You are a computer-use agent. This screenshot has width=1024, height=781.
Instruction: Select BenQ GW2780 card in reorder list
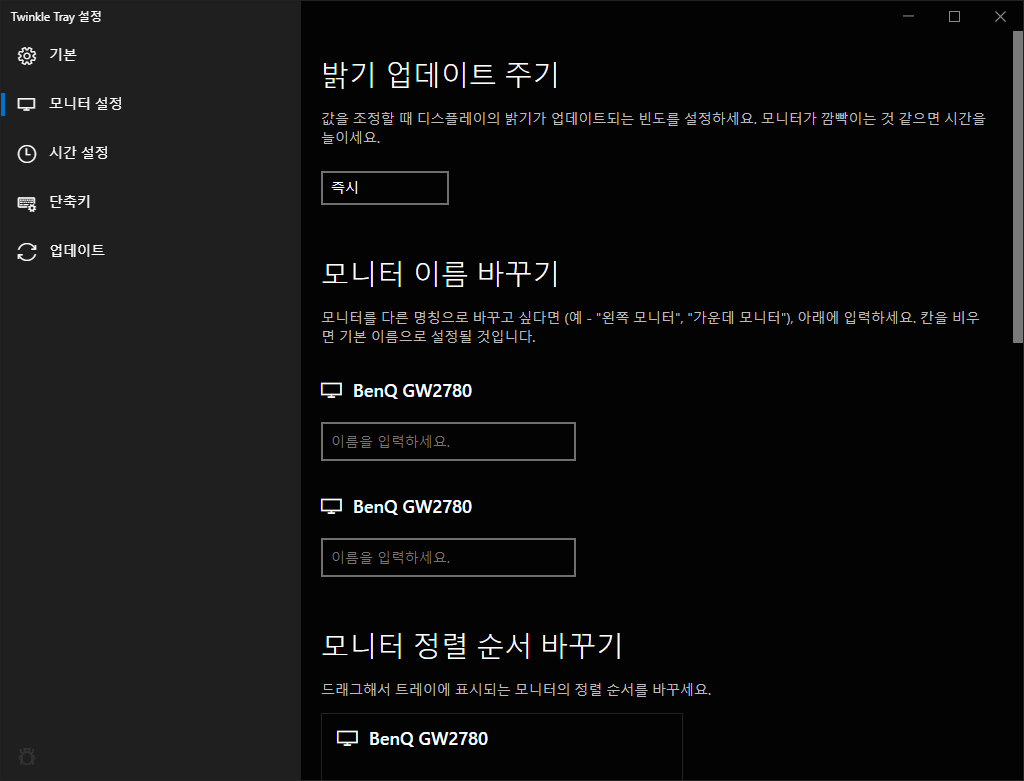click(x=502, y=747)
